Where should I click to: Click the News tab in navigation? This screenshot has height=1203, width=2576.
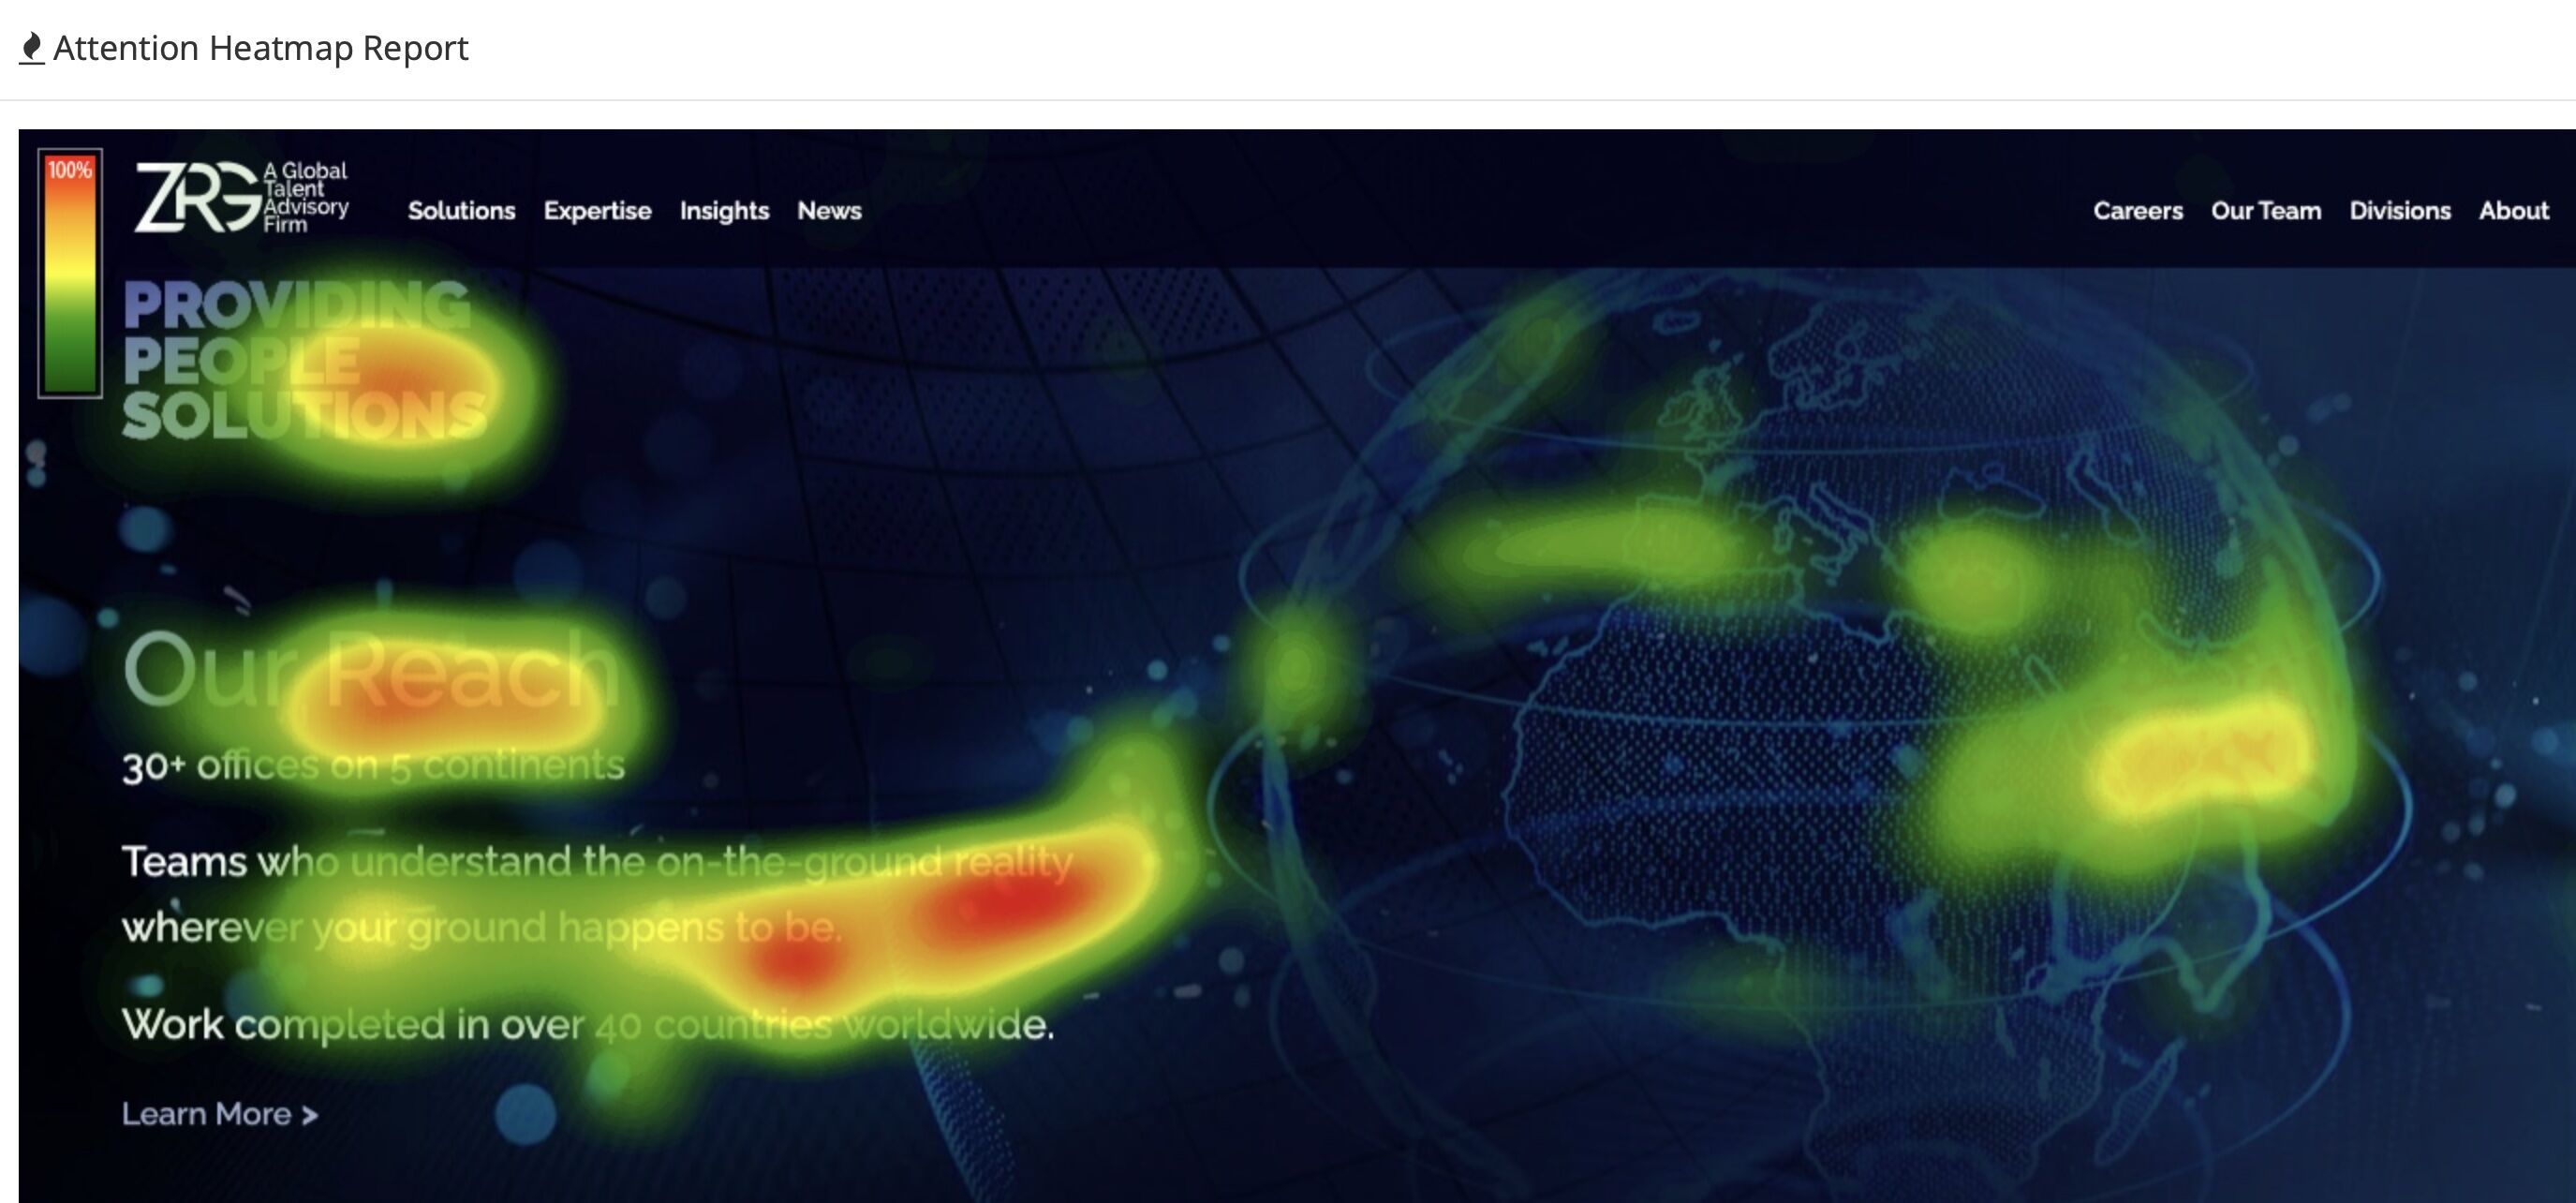pyautogui.click(x=828, y=211)
